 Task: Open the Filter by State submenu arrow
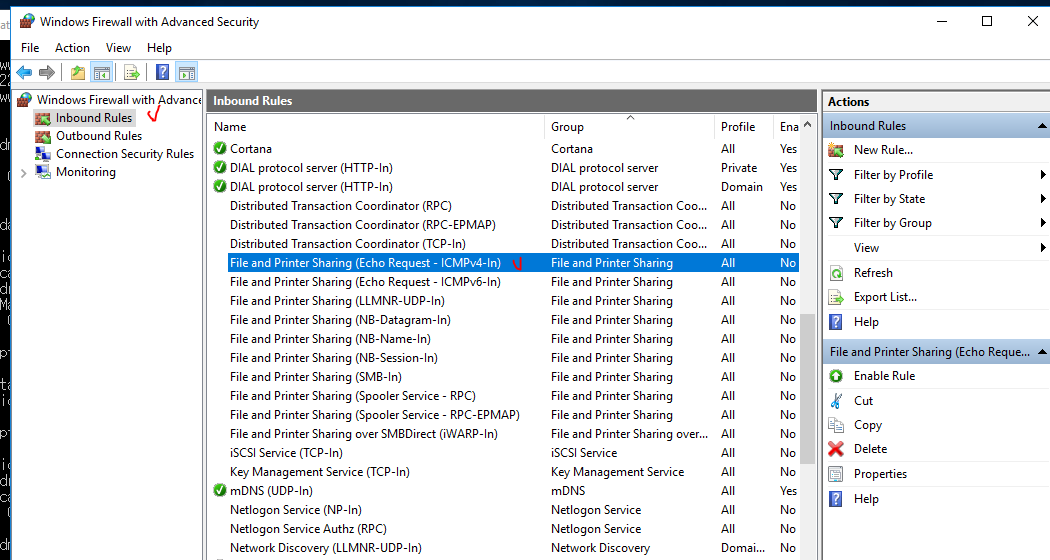(x=1043, y=199)
